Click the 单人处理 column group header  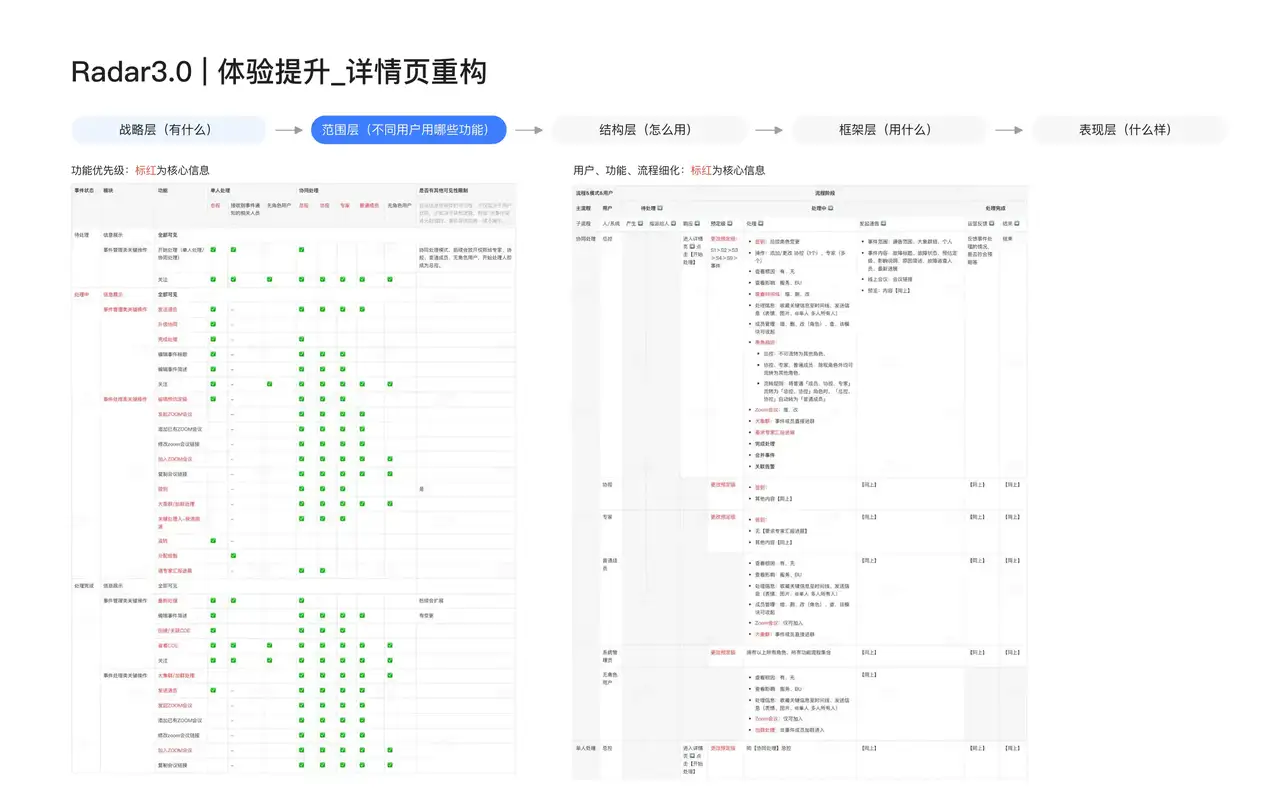pos(220,190)
